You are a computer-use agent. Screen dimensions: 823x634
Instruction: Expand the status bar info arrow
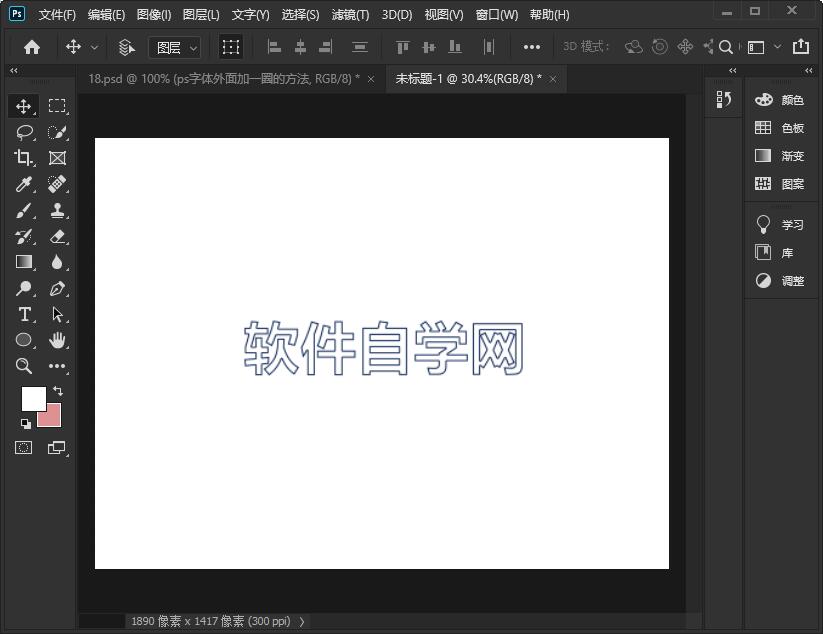(302, 622)
